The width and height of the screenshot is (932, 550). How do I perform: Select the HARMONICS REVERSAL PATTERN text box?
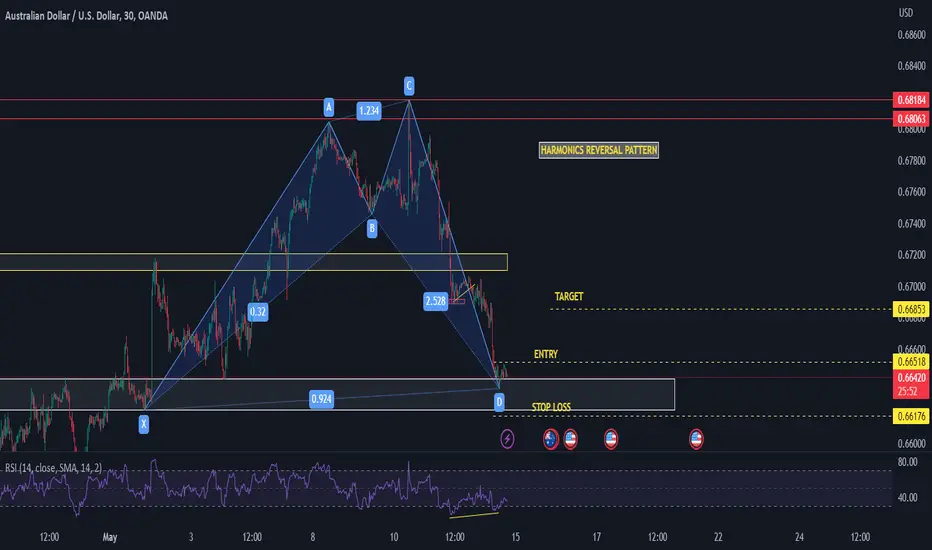click(599, 150)
